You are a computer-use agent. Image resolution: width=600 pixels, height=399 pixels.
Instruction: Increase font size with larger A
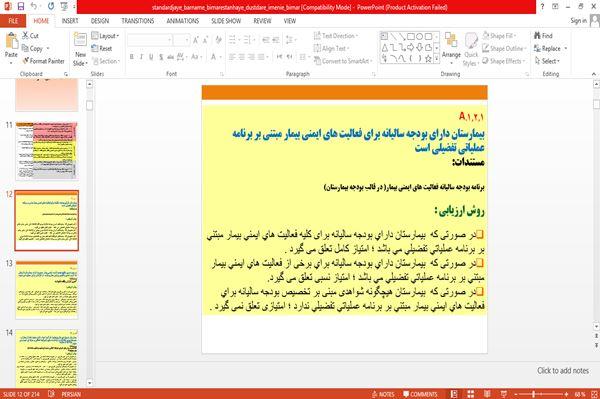click(x=196, y=40)
